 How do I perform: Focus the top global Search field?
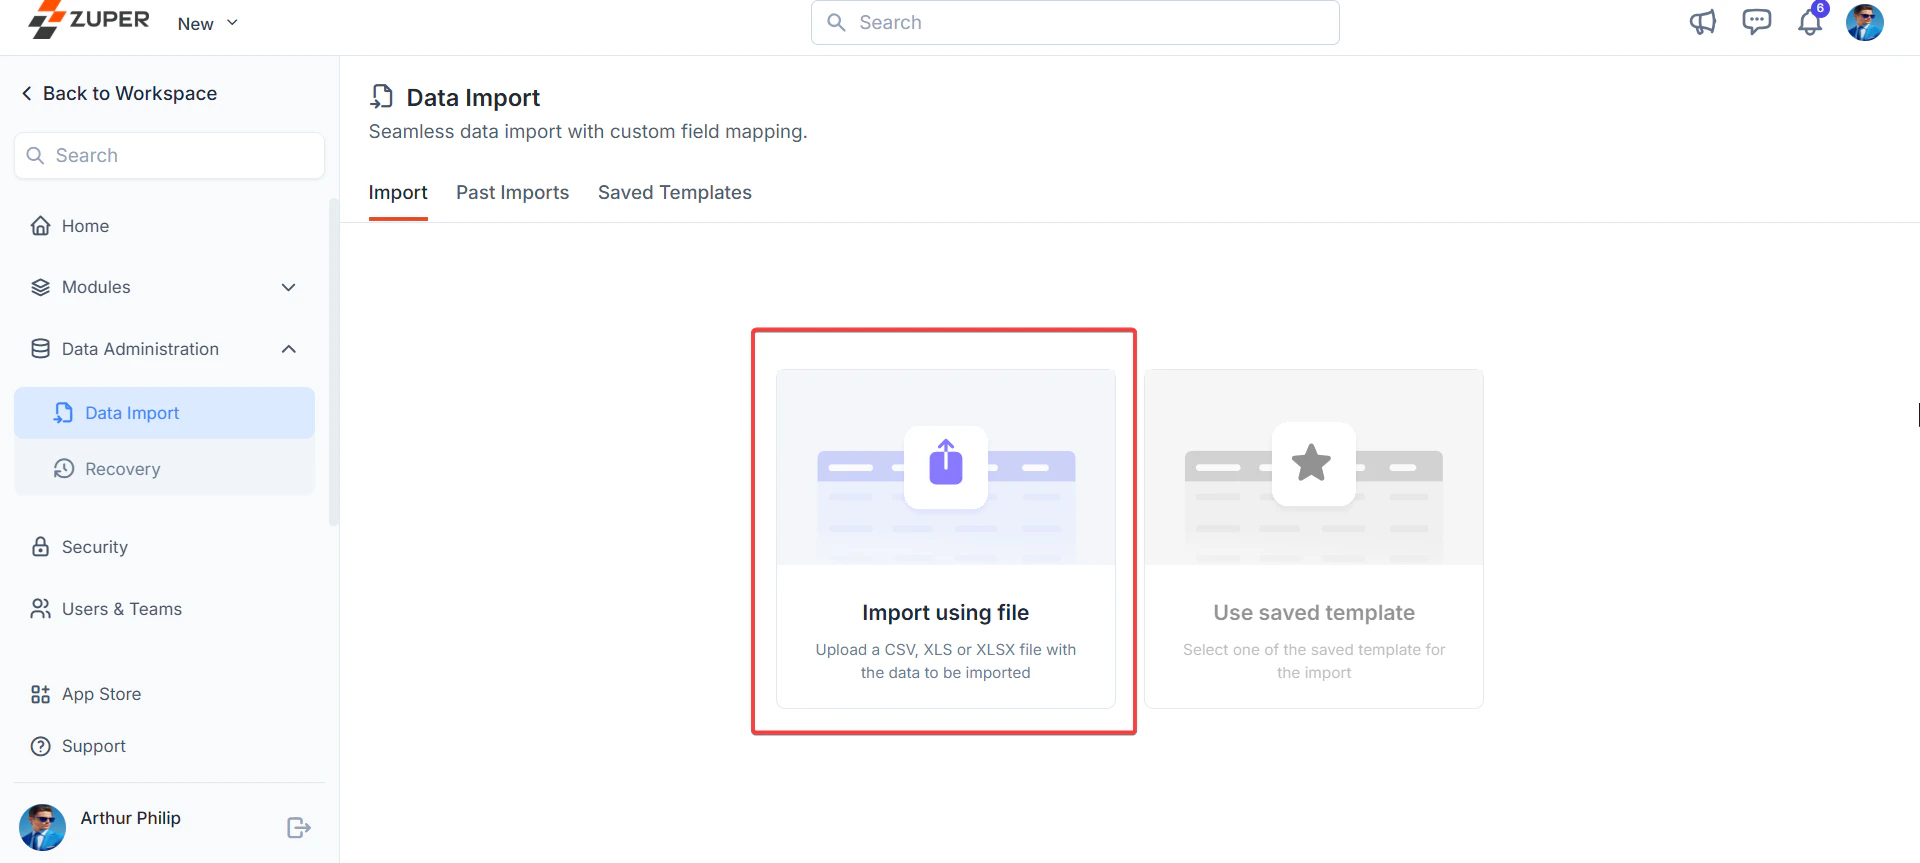(1075, 22)
